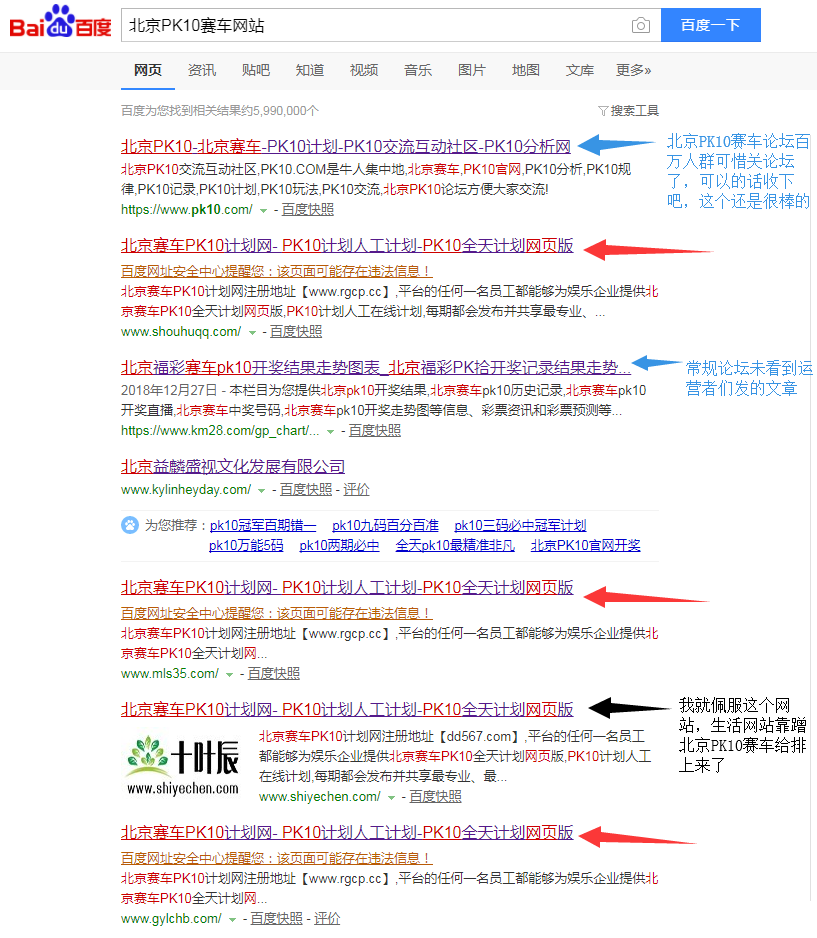Go to the 知道 tab
The height and width of the screenshot is (938, 817).
pos(310,71)
